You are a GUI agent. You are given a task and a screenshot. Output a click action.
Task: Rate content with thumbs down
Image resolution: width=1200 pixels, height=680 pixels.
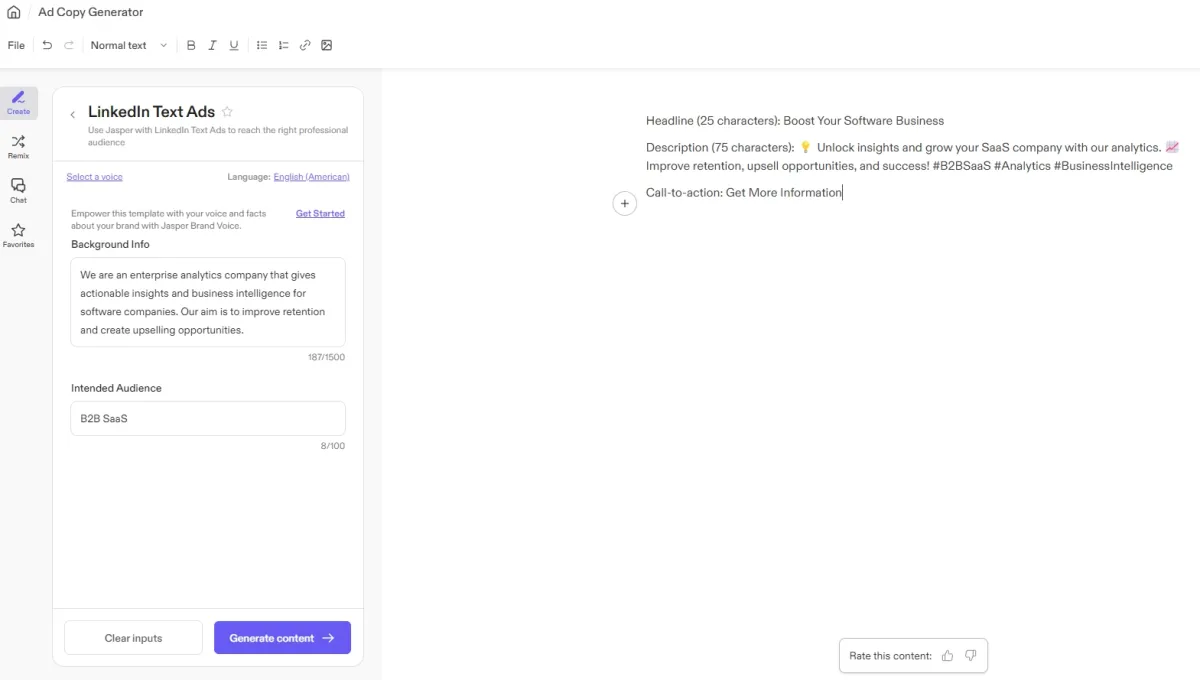970,656
